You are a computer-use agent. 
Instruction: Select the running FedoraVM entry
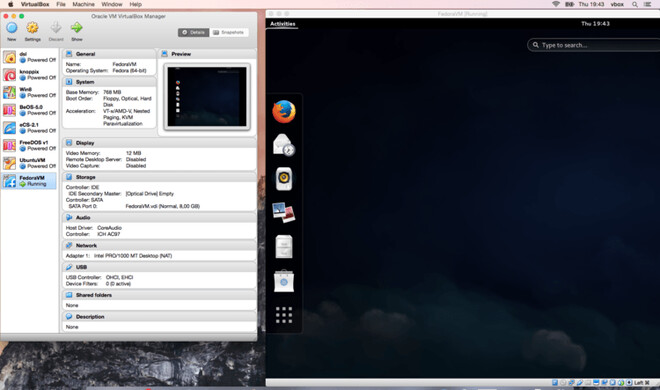29,181
